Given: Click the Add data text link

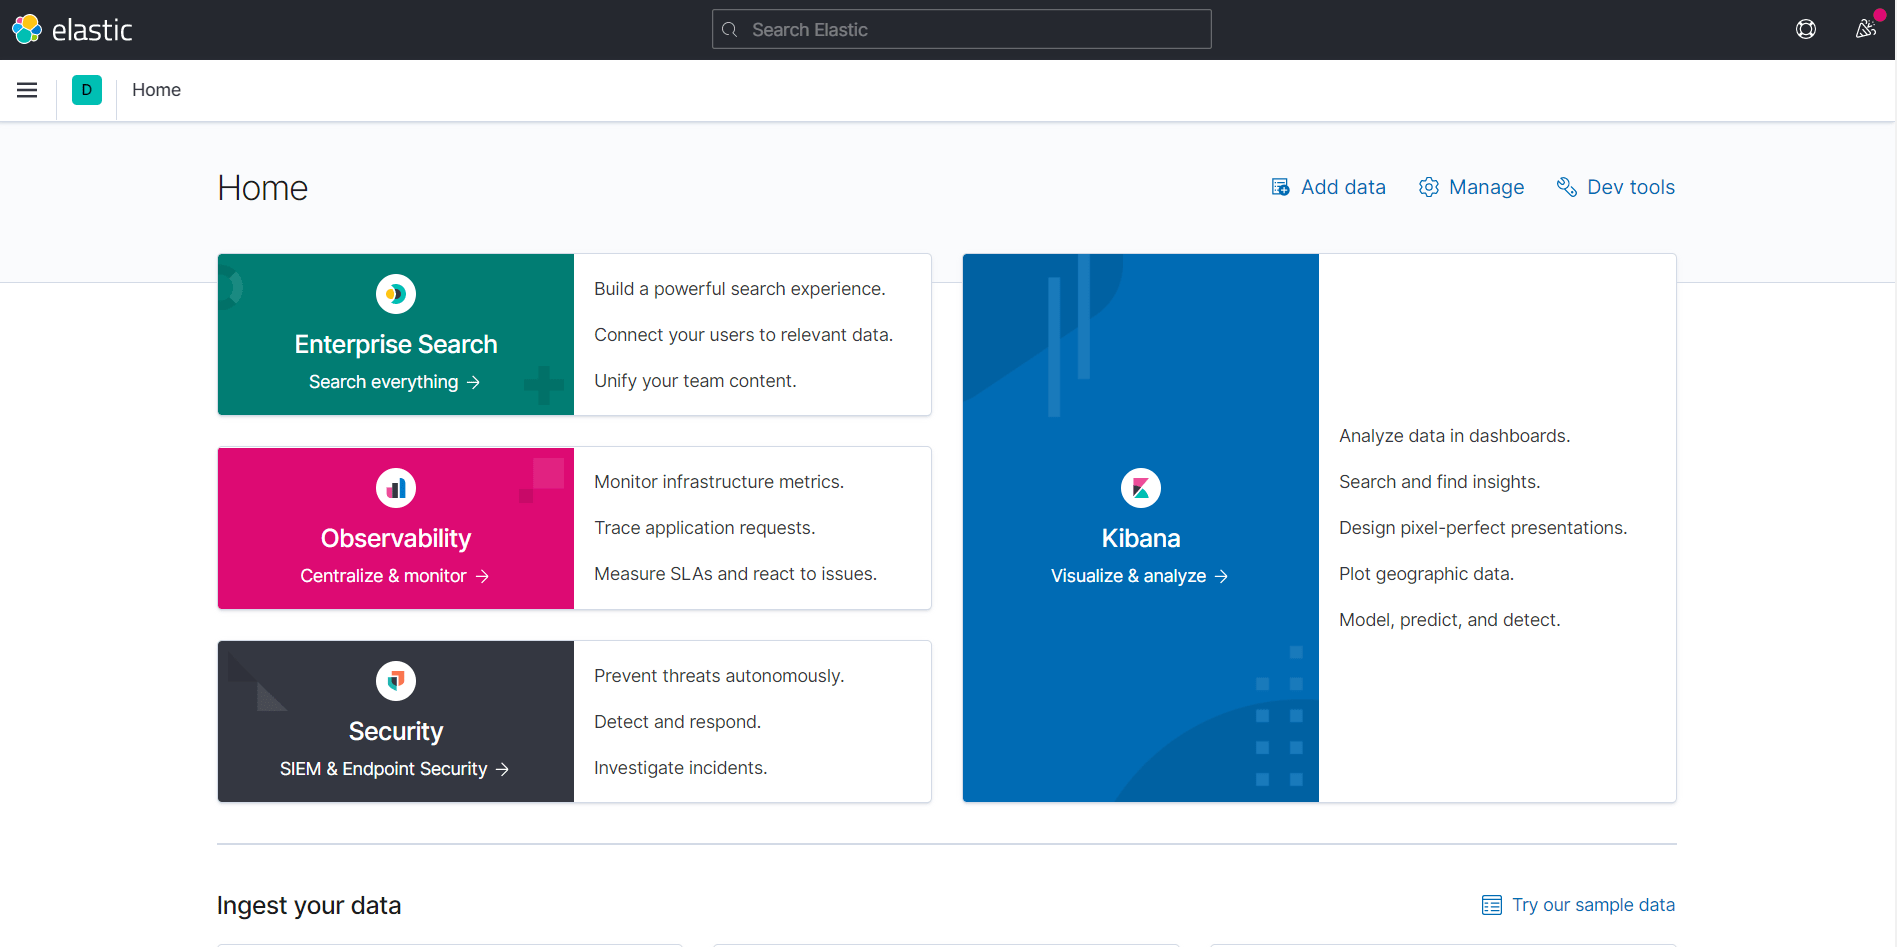Looking at the screenshot, I should 1343,187.
